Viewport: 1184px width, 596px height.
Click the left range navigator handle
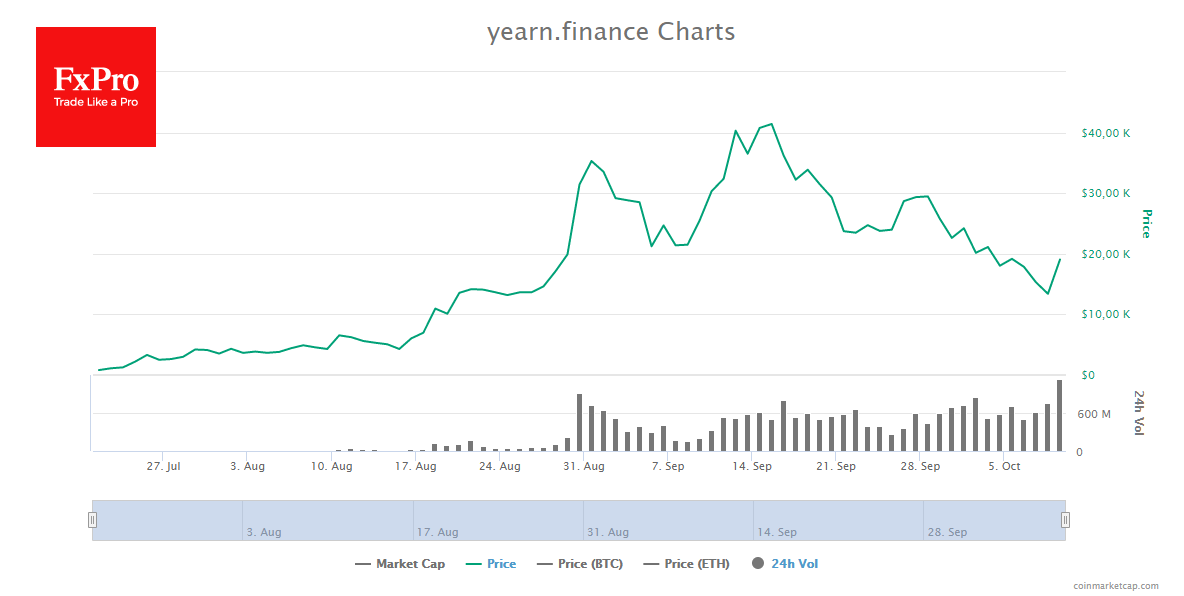(92, 520)
